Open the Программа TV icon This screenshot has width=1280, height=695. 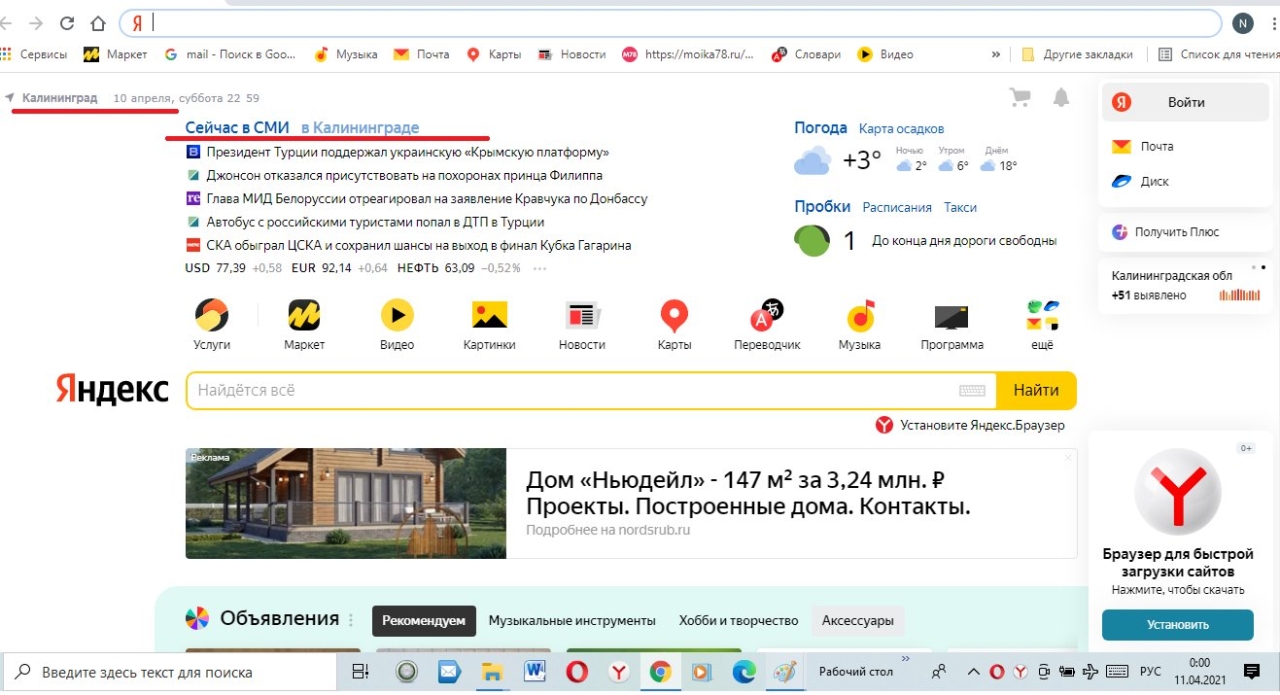coord(951,317)
